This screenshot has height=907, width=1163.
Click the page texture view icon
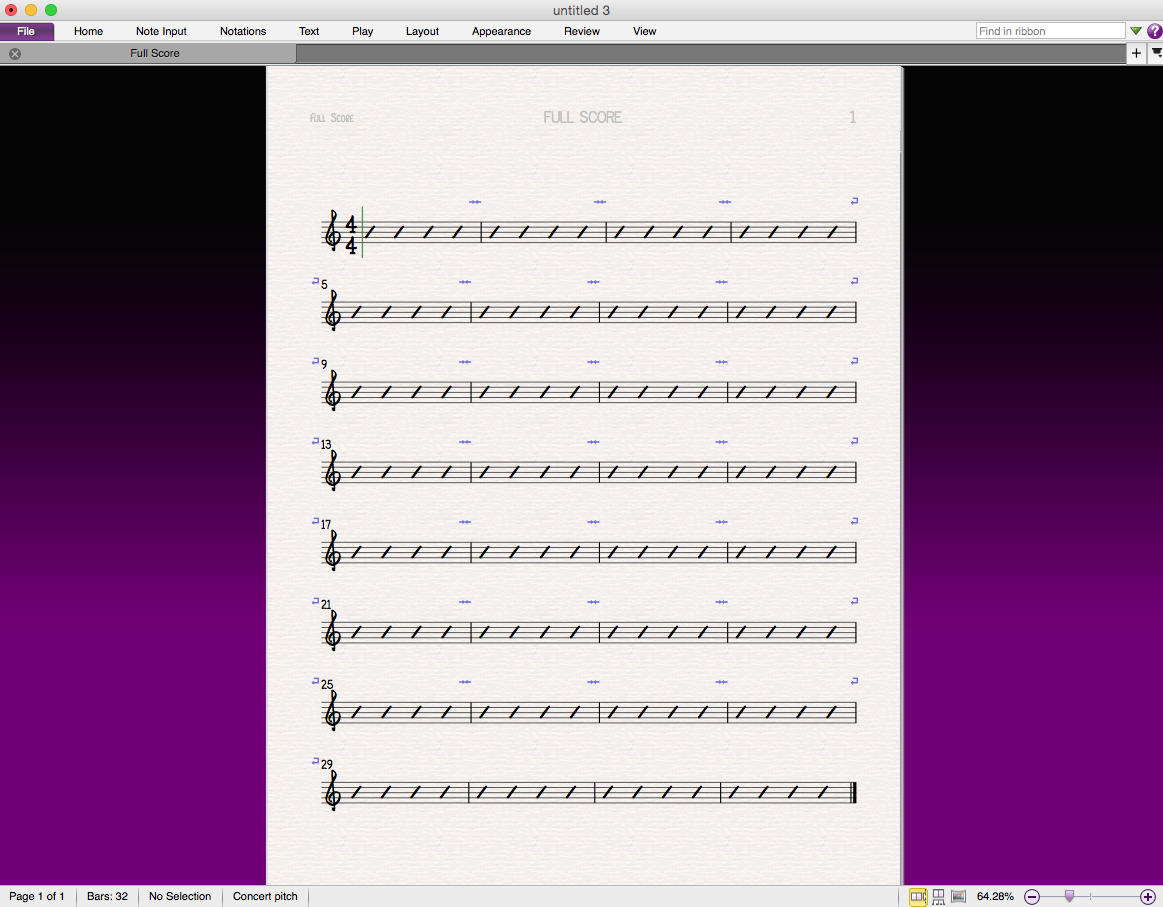click(x=958, y=897)
